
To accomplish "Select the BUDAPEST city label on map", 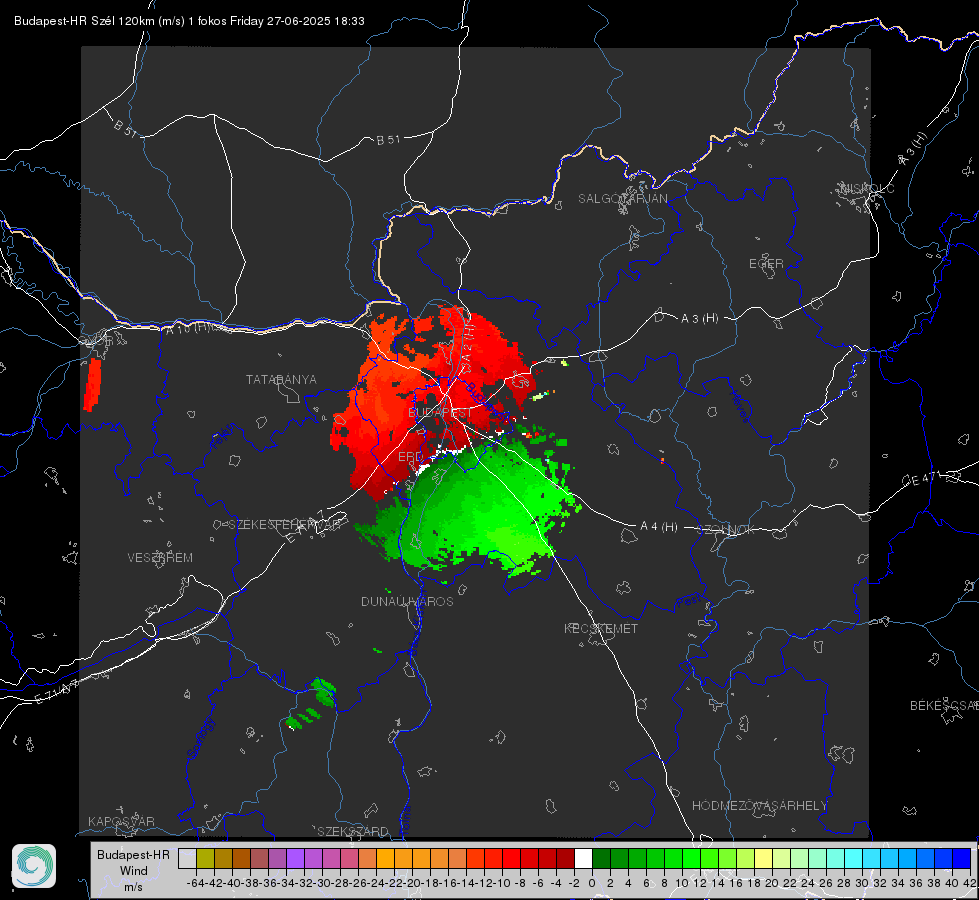I will tap(441, 413).
